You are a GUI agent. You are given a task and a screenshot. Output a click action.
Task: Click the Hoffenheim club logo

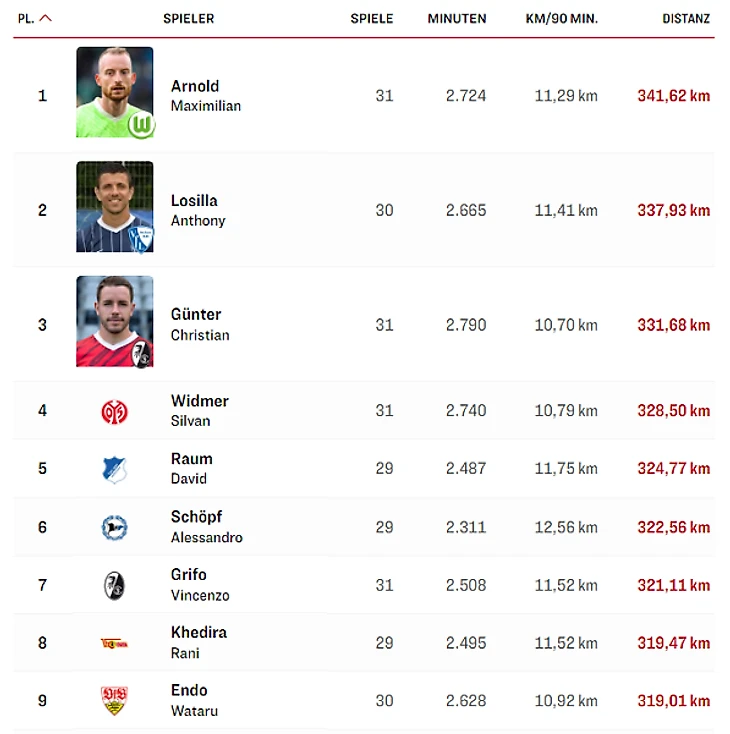click(x=114, y=469)
